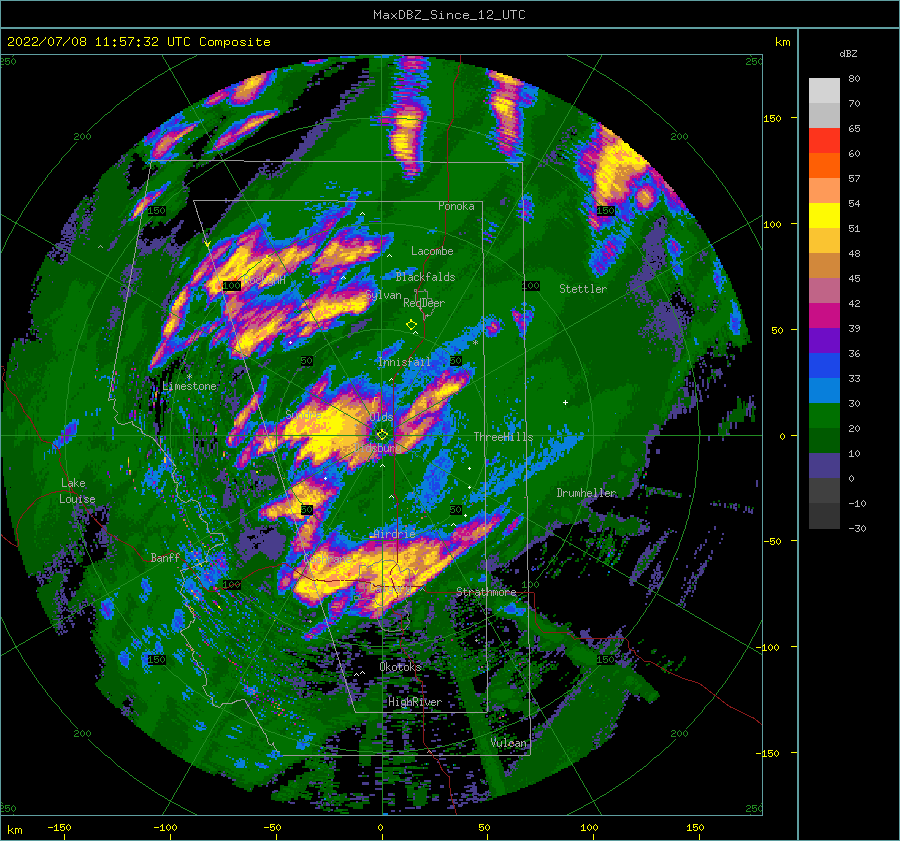Click the Blackfalds city label

[425, 277]
